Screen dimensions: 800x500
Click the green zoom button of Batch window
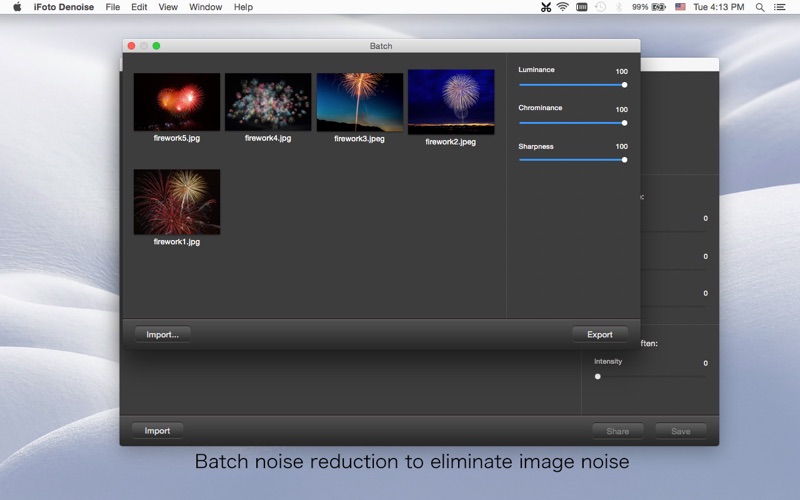coord(156,46)
